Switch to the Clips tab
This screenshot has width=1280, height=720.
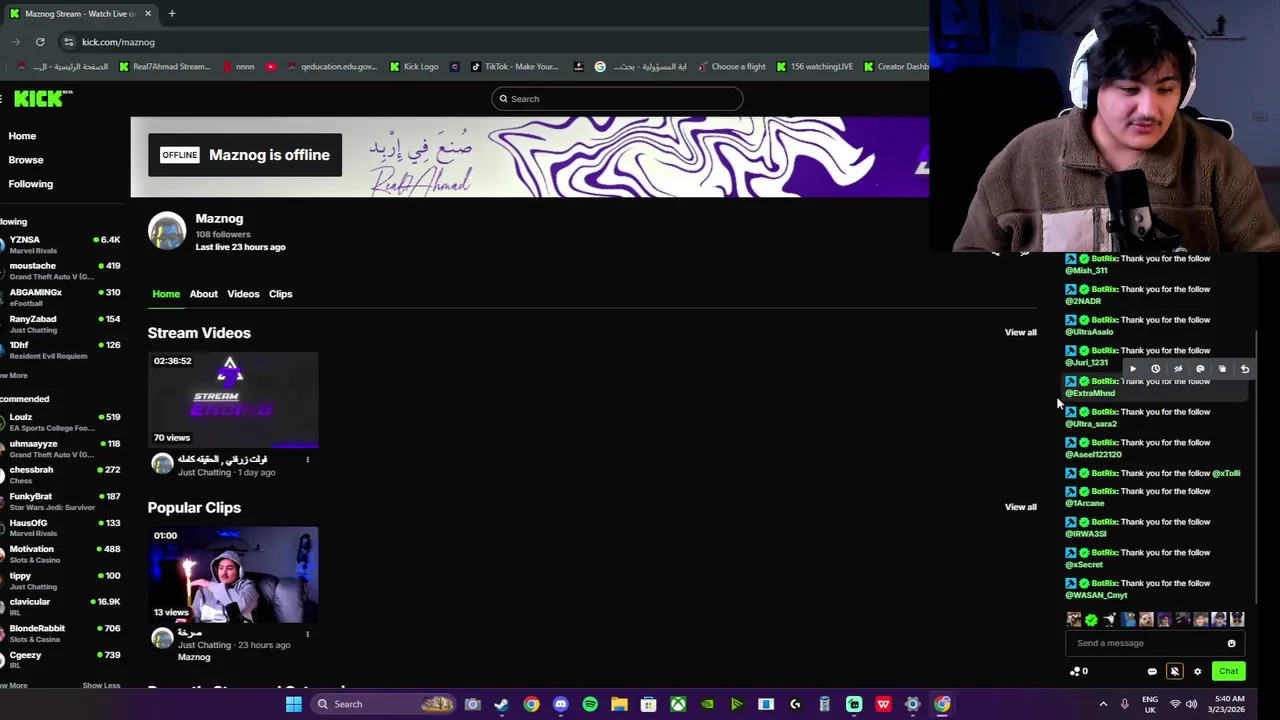pyautogui.click(x=280, y=294)
